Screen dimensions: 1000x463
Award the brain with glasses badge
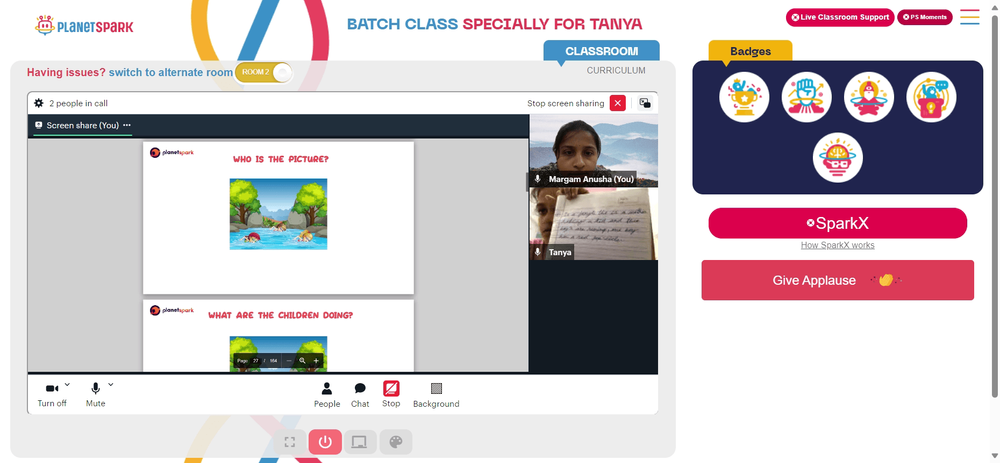[837, 158]
